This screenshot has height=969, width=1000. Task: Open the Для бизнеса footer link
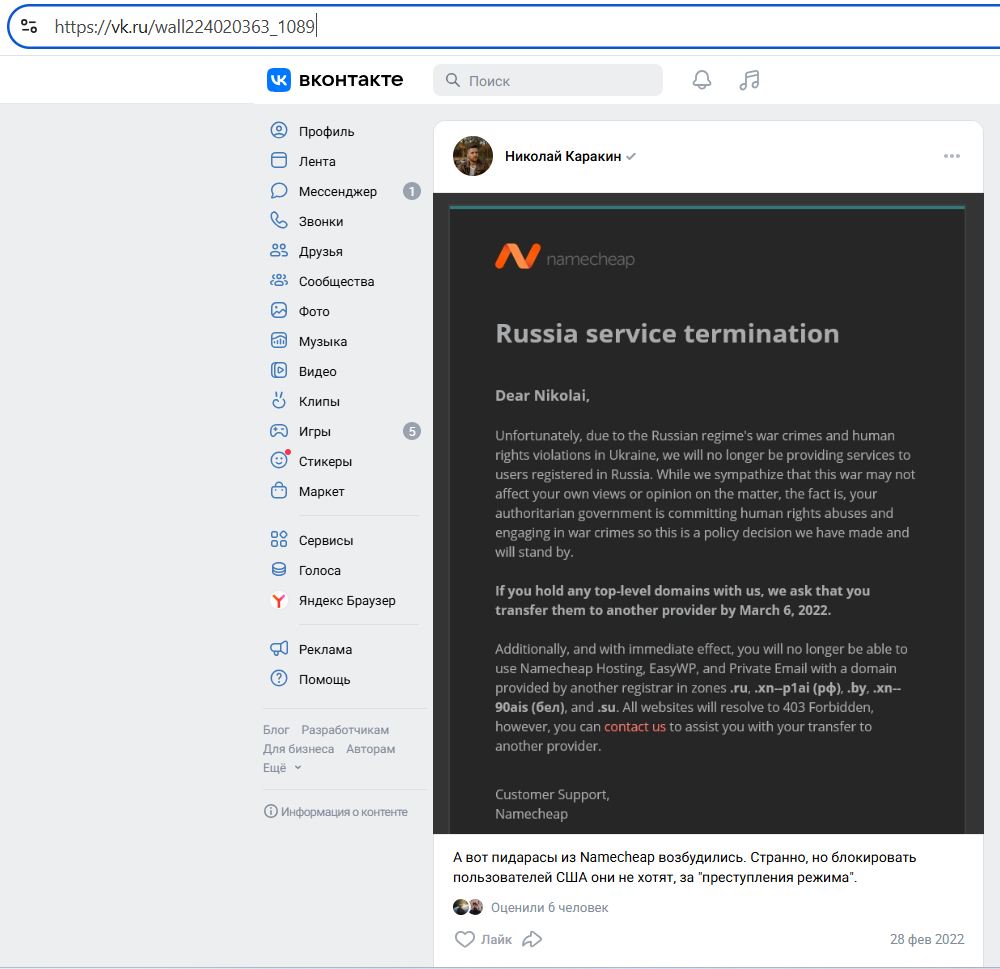(298, 749)
